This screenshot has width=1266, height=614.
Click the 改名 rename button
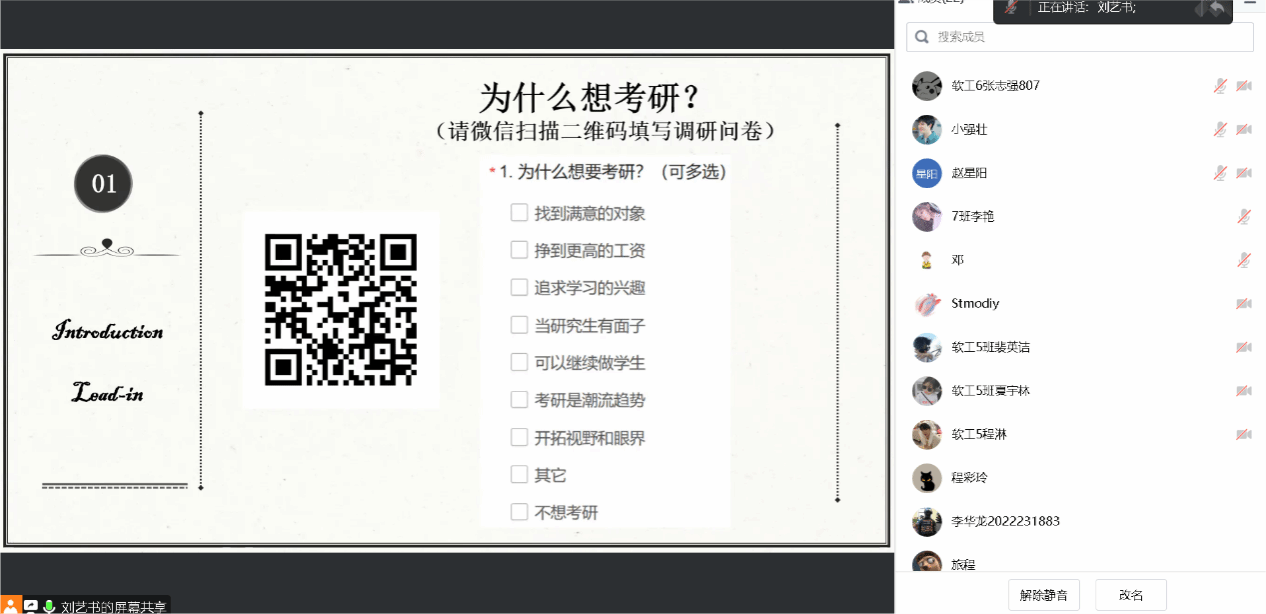point(1131,595)
